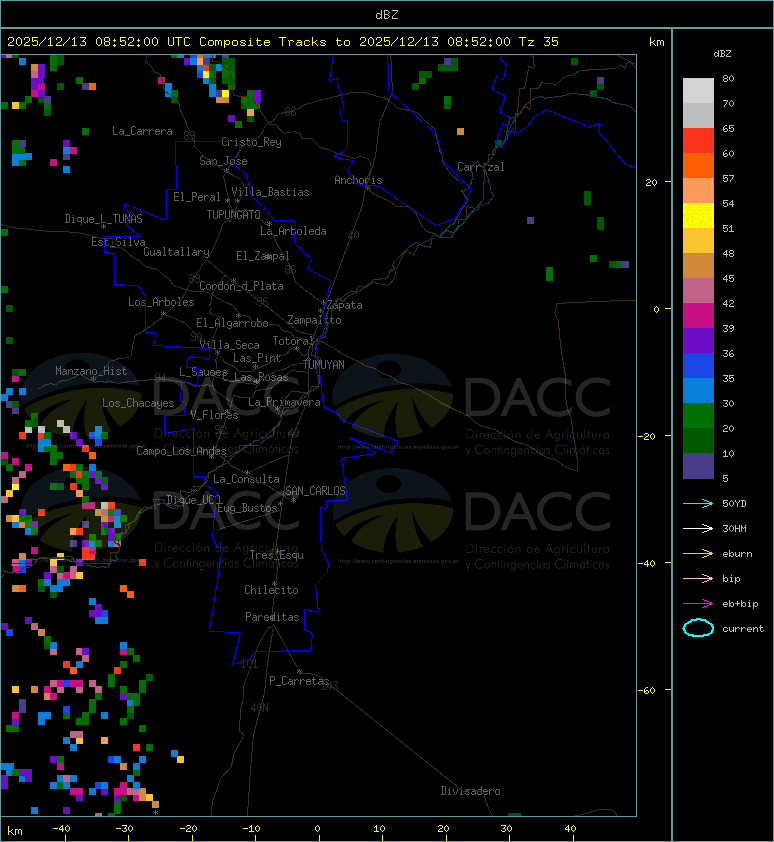Click the Eug_Bustos label
The height and width of the screenshot is (842, 774).
point(247,508)
